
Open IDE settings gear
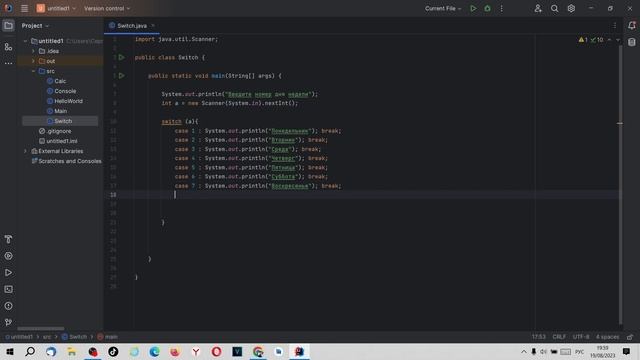pyautogui.click(x=571, y=8)
